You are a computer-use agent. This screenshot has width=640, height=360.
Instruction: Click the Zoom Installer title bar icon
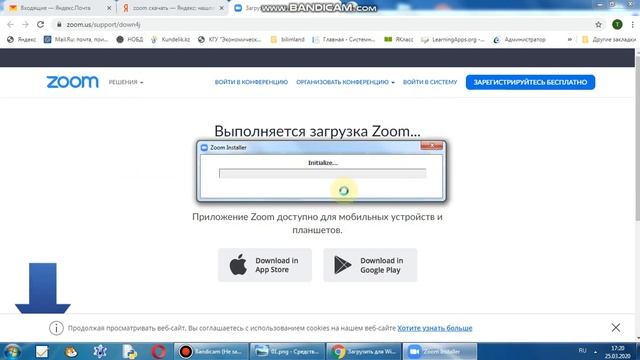click(204, 147)
